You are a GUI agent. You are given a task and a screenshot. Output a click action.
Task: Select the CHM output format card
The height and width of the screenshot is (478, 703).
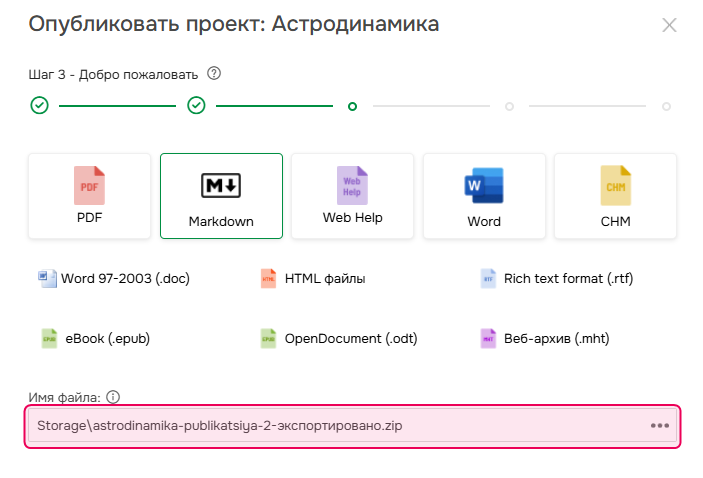615,196
